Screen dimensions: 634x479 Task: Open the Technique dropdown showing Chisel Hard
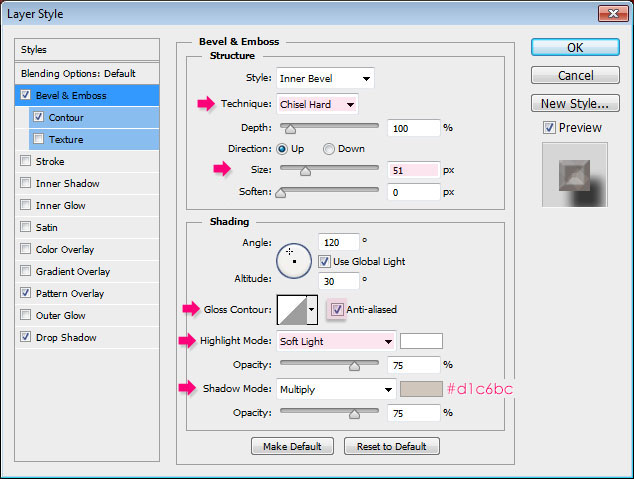[x=317, y=104]
